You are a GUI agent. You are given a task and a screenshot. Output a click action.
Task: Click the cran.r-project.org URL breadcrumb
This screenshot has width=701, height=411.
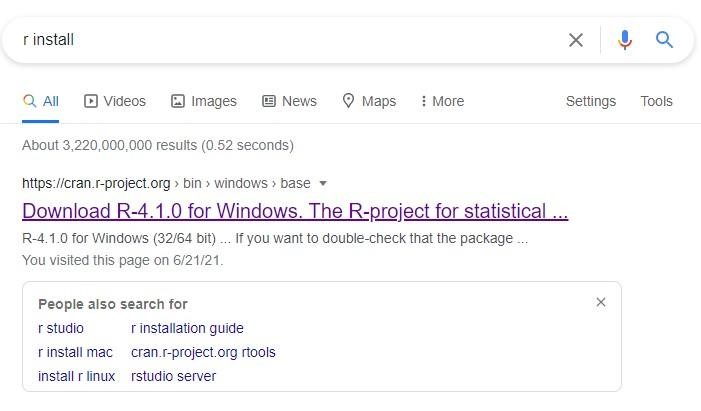[x=166, y=183]
